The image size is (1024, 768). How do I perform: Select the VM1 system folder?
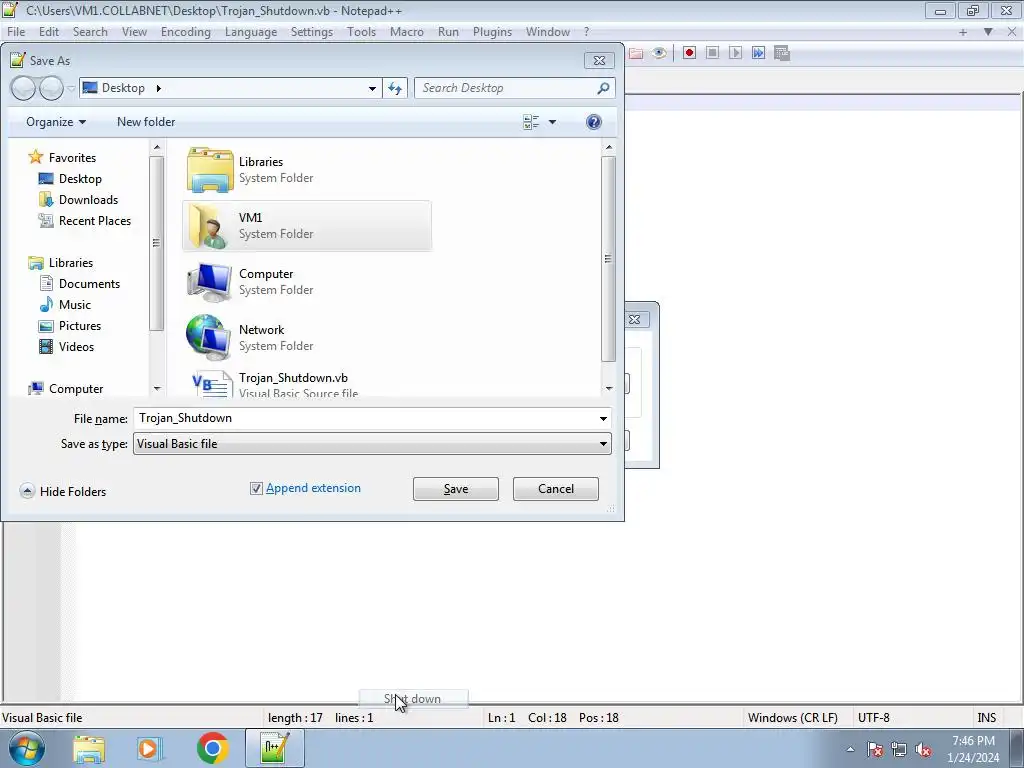pyautogui.click(x=306, y=226)
